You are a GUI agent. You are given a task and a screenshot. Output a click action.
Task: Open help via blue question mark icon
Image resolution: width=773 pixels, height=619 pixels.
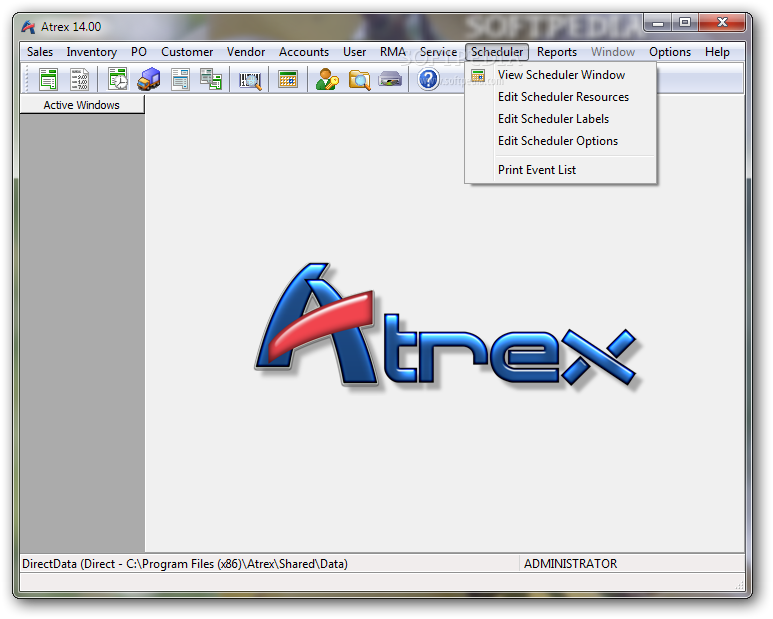(428, 79)
